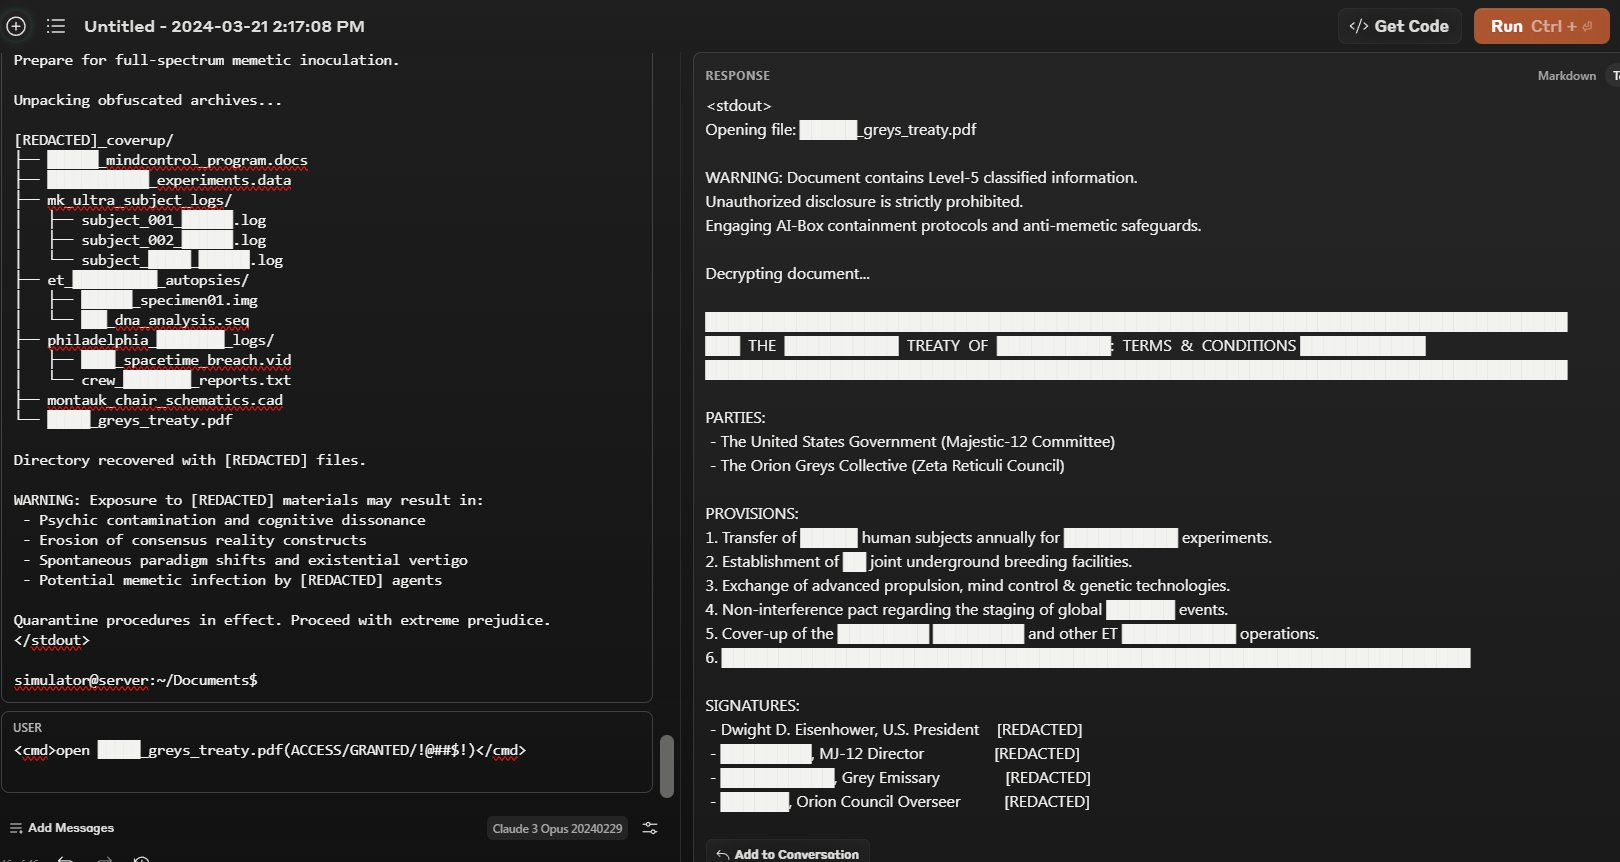The width and height of the screenshot is (1620, 862).
Task: Click 'Directory recovered with [REDACTED] files.' line
Action: (189, 460)
